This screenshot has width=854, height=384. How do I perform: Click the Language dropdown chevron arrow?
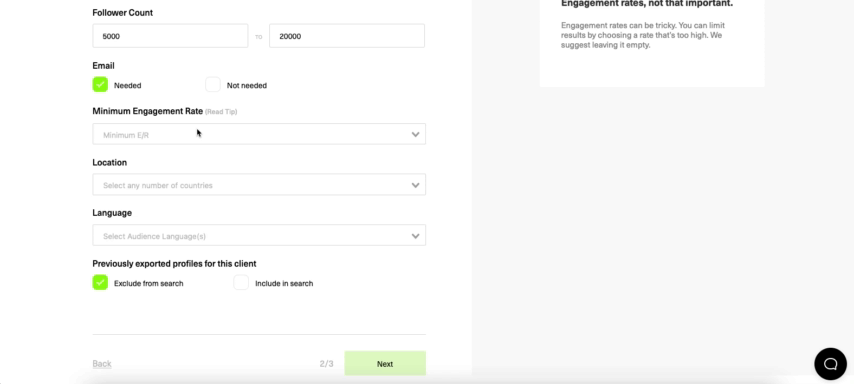coord(415,236)
